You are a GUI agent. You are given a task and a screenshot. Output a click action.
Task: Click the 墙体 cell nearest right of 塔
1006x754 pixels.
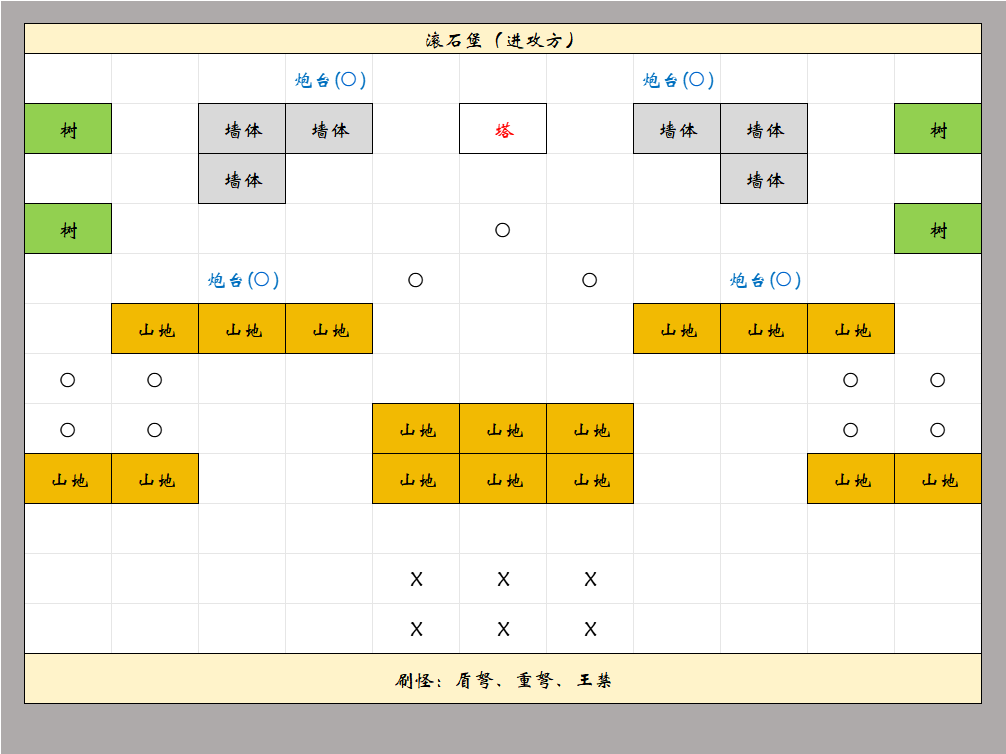677,128
